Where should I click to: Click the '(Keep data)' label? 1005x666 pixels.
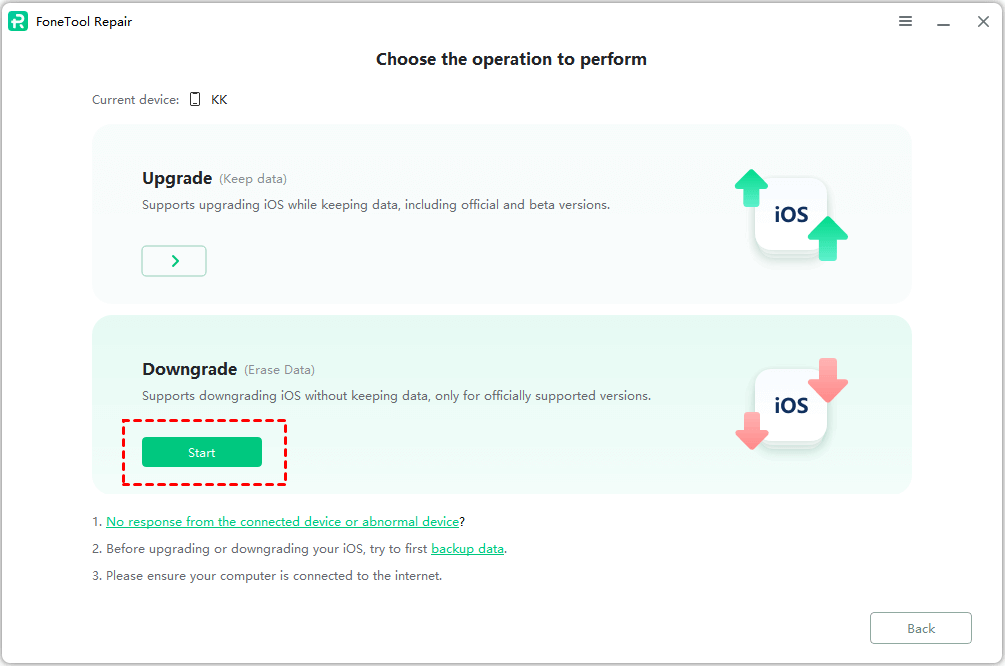coord(253,179)
